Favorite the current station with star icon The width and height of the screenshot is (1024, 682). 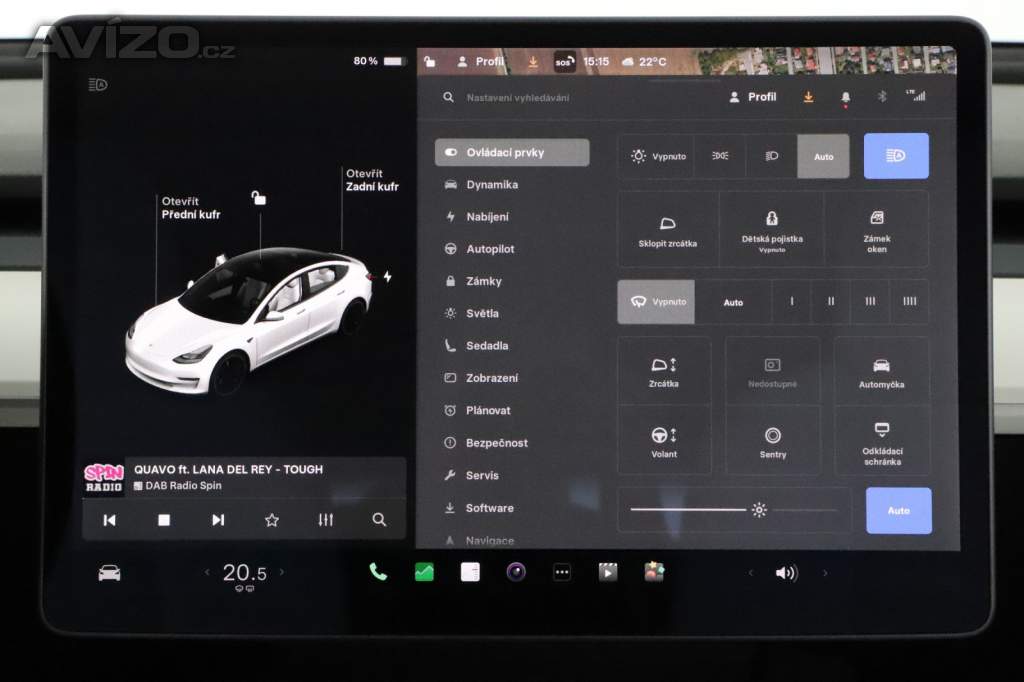(271, 520)
